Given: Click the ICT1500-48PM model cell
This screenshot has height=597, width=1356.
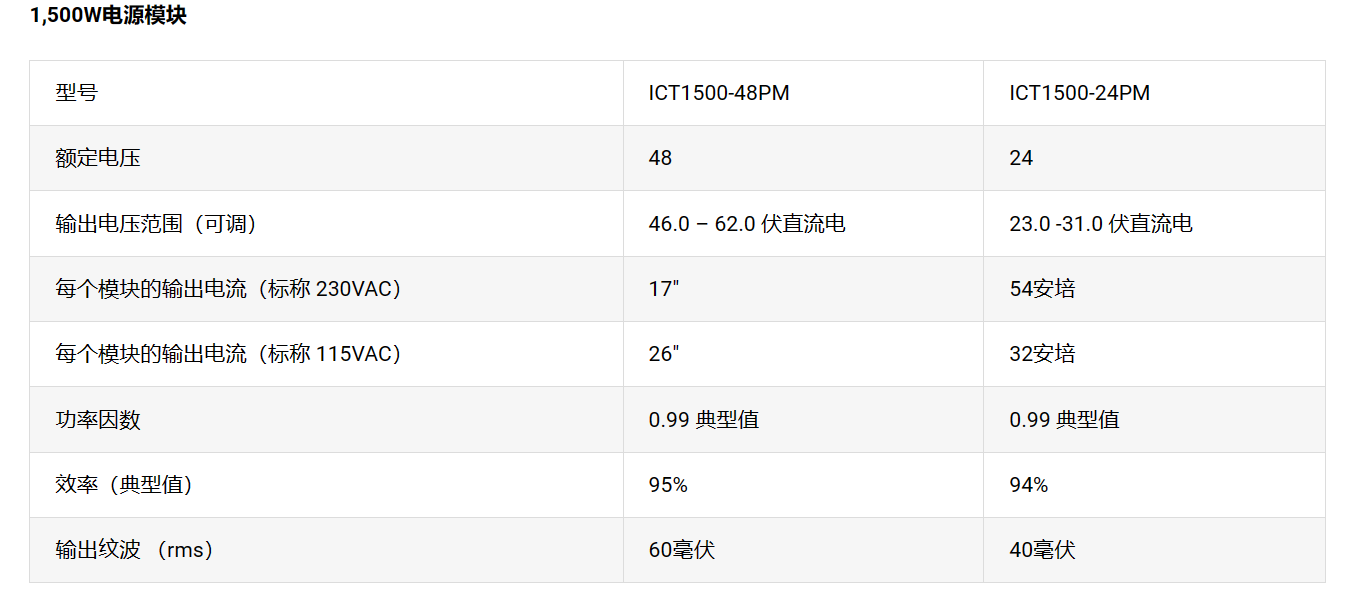Looking at the screenshot, I should tap(718, 93).
